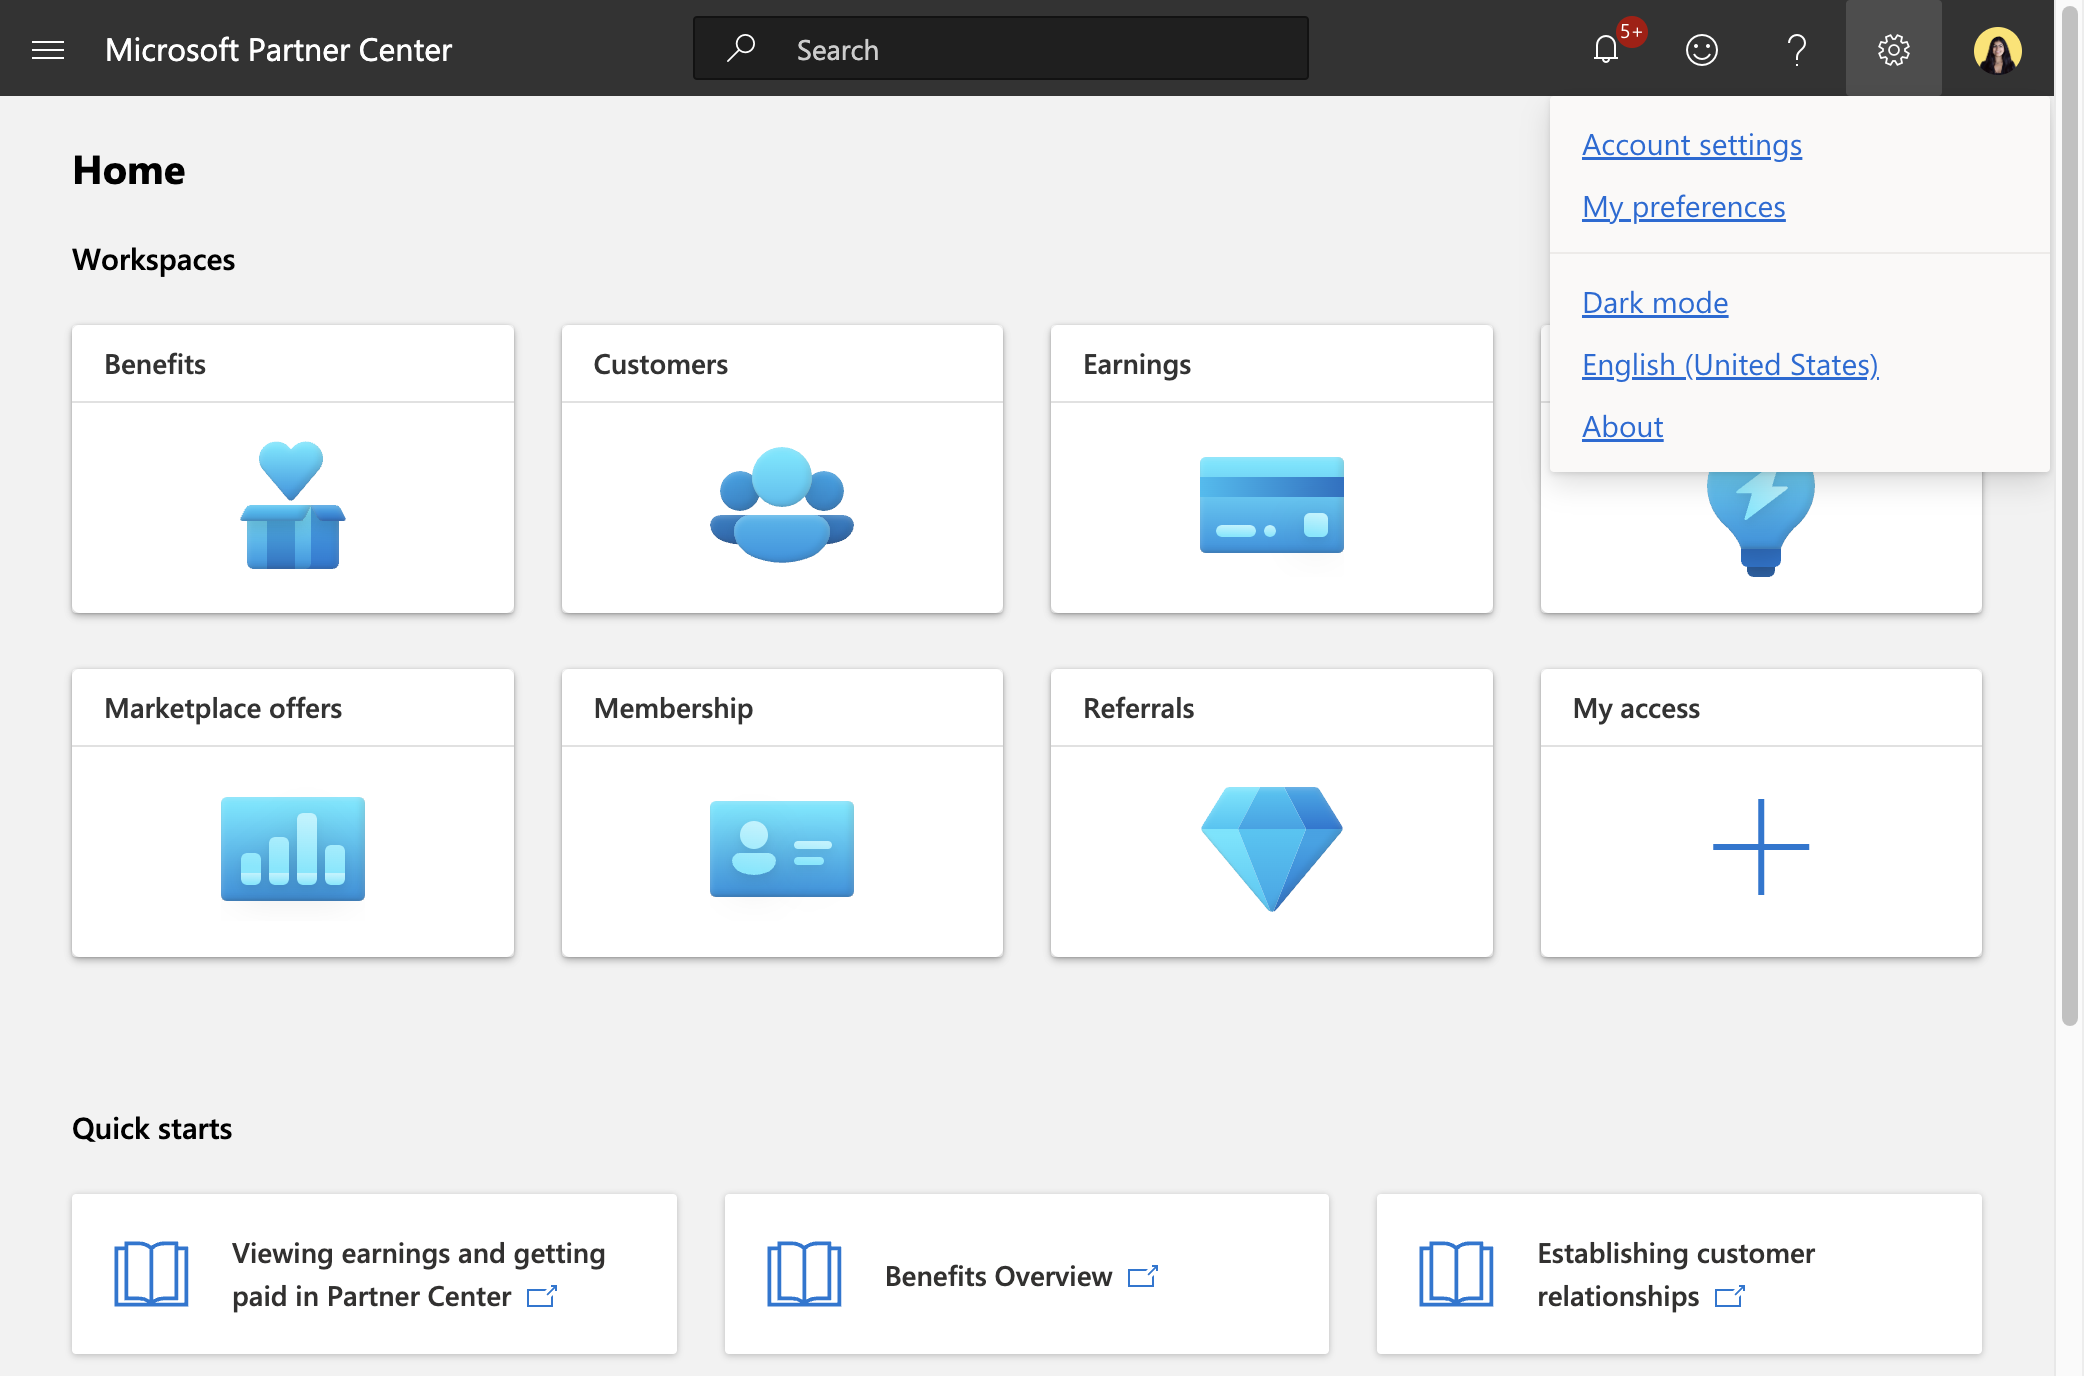
Task: Click the Referrals card title
Action: [1139, 708]
